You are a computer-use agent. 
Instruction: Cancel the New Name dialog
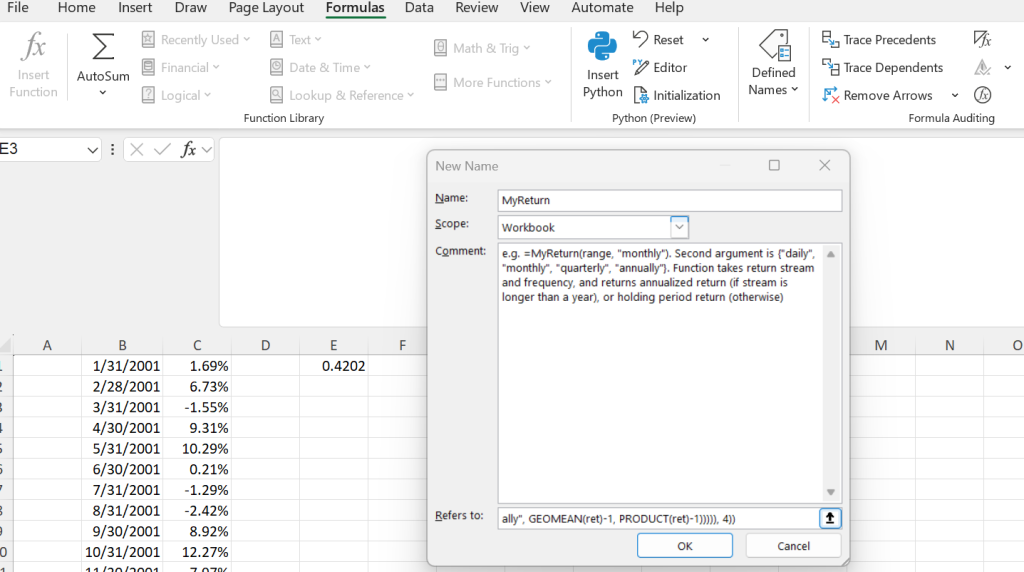click(x=793, y=546)
